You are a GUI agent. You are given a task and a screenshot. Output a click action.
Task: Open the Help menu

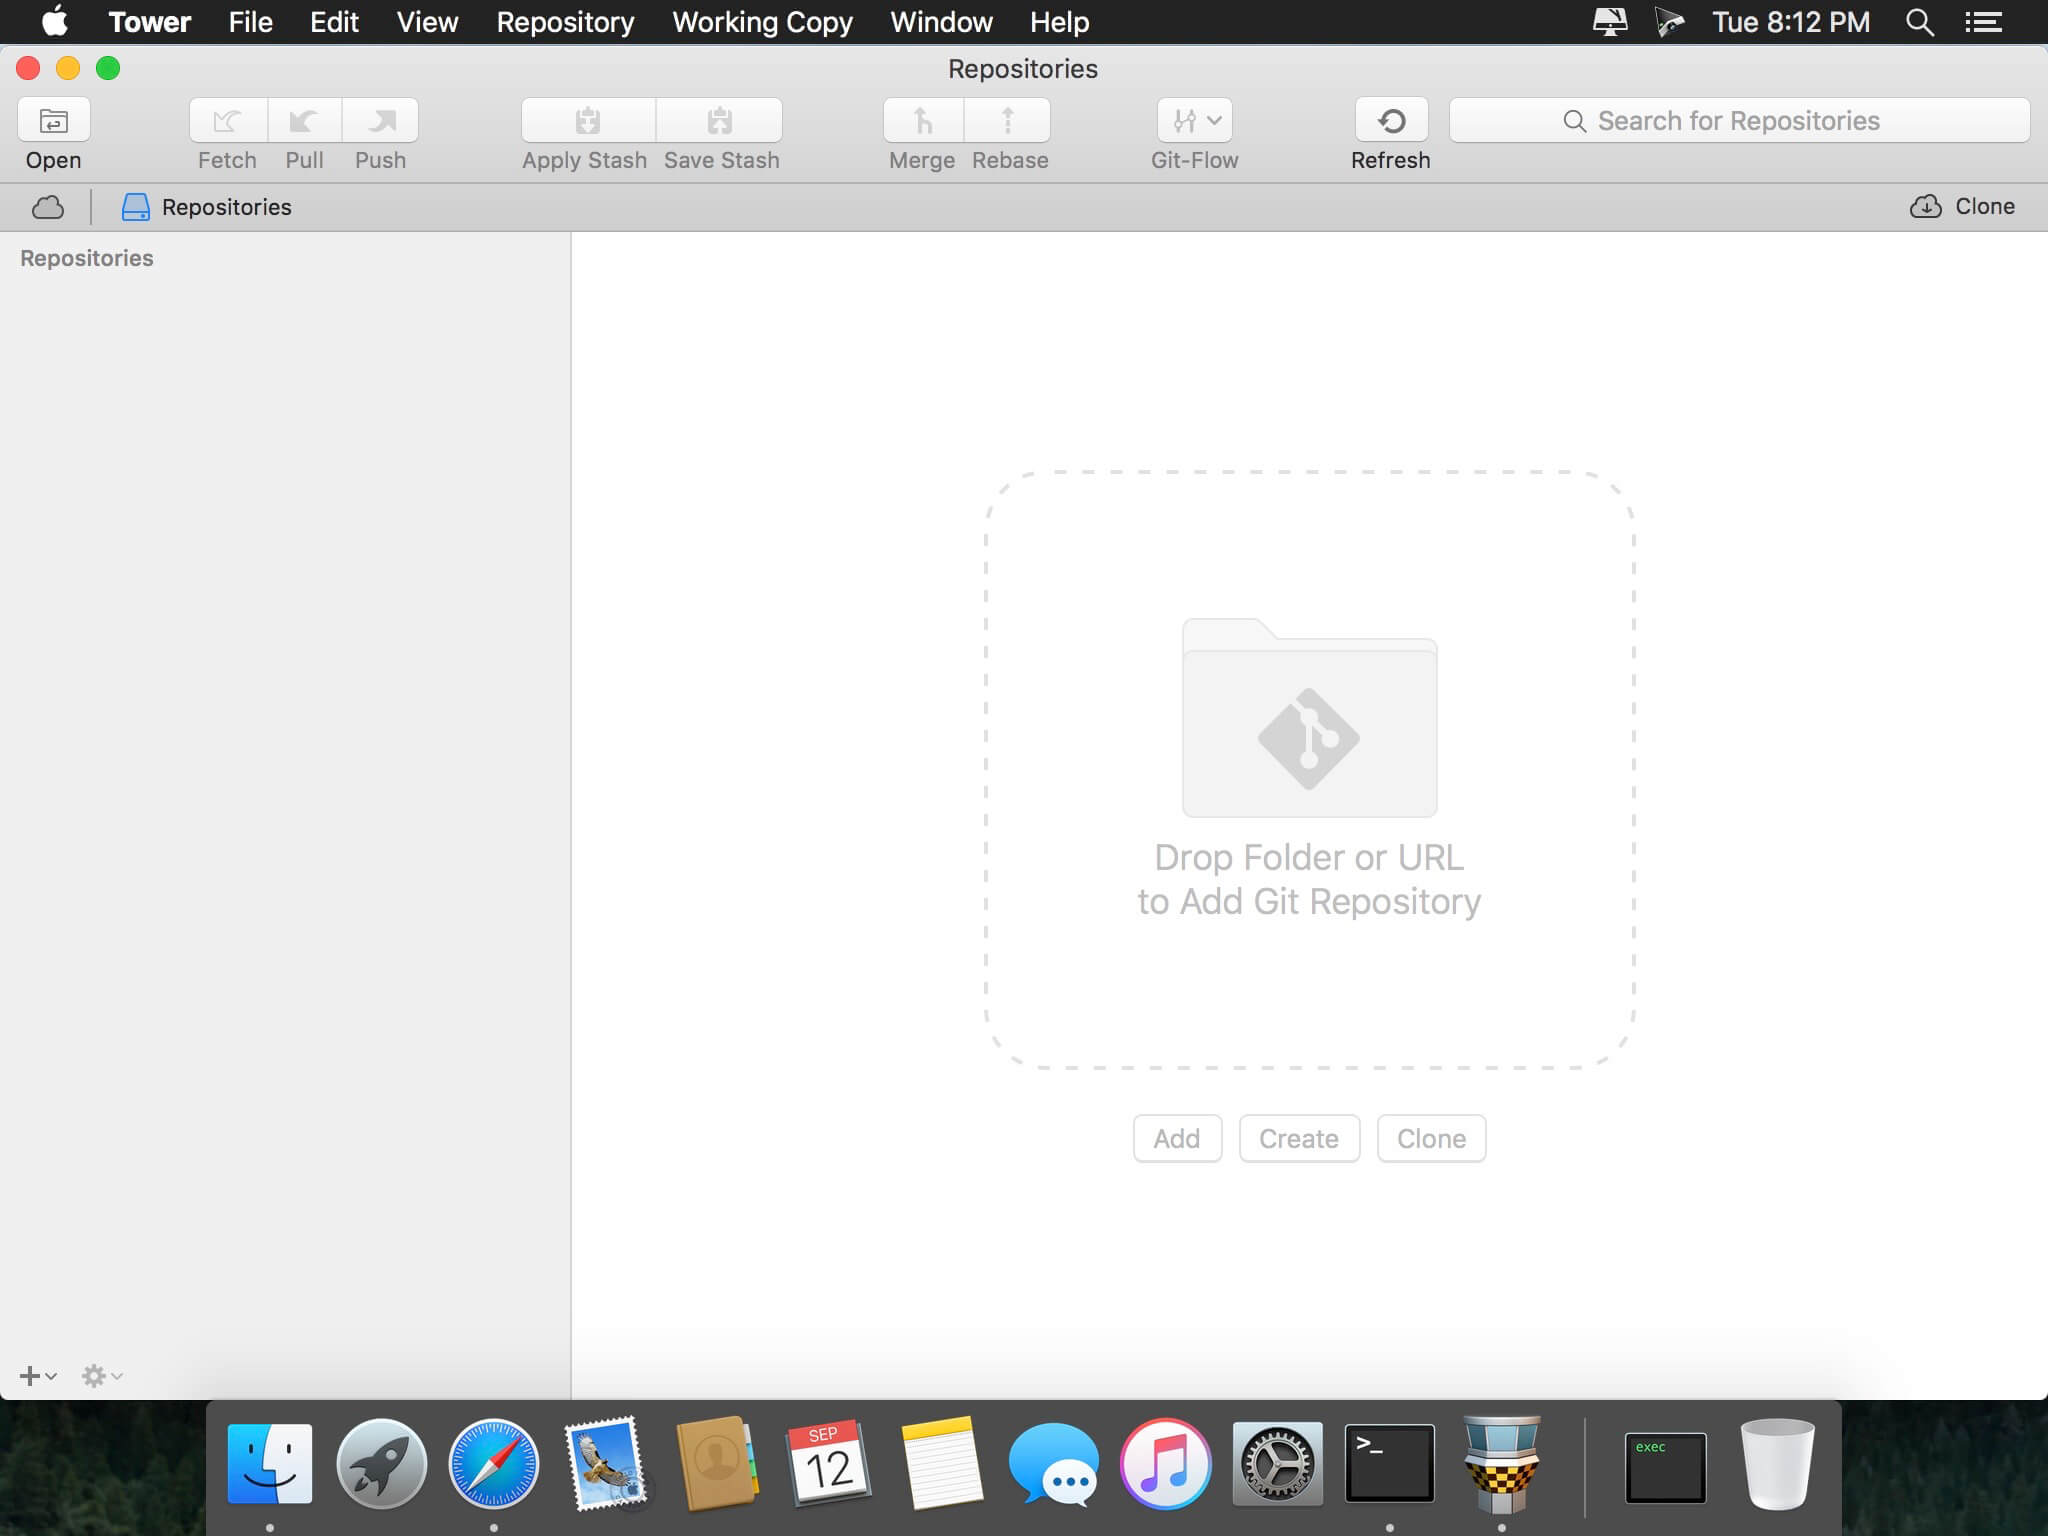[x=1059, y=22]
